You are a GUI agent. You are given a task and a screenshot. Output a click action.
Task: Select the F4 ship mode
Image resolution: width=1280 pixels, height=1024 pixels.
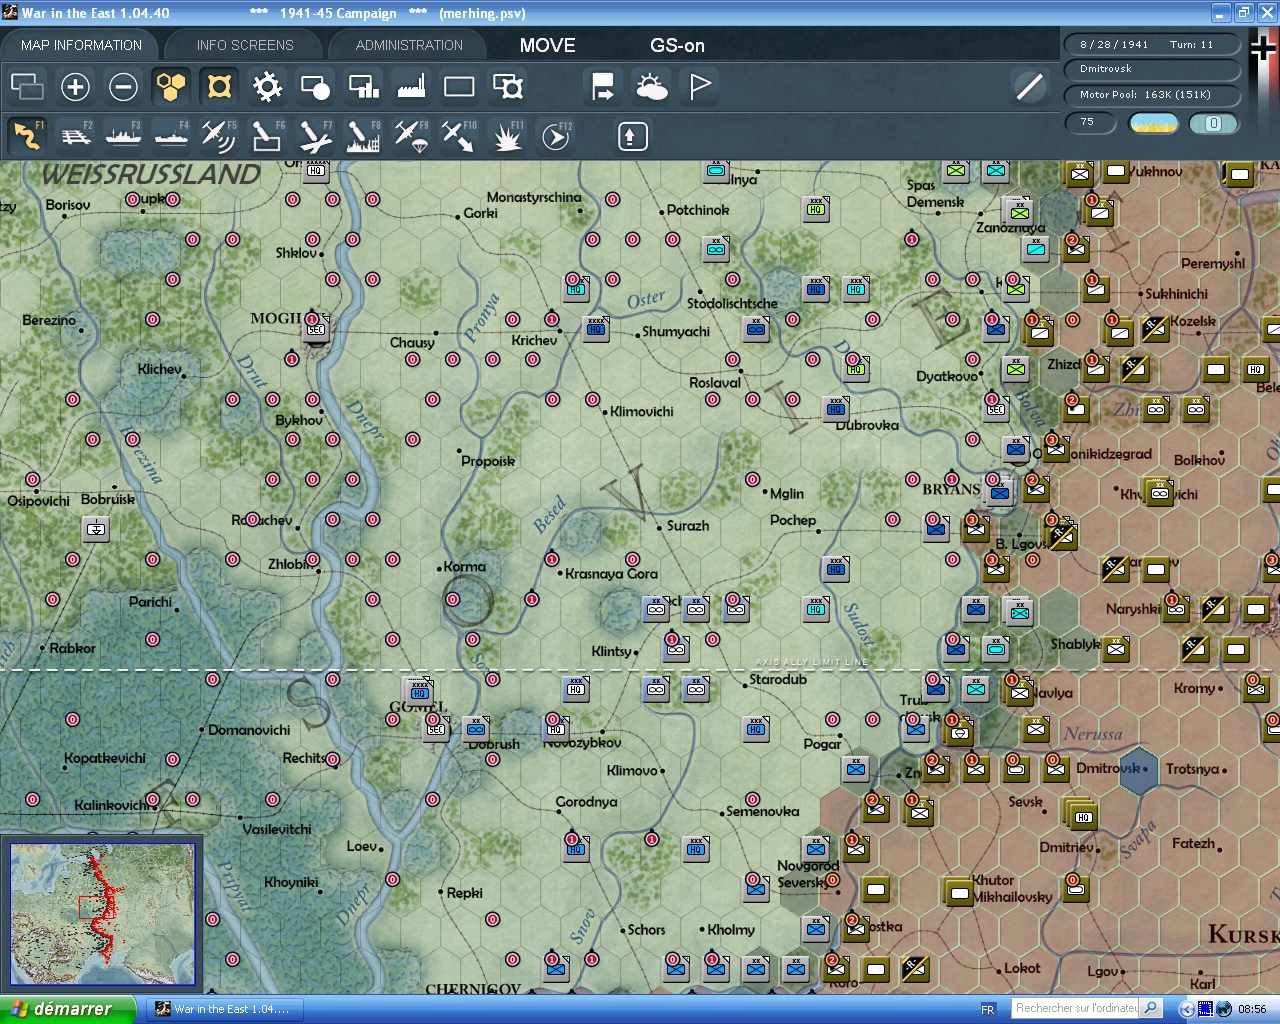172,136
